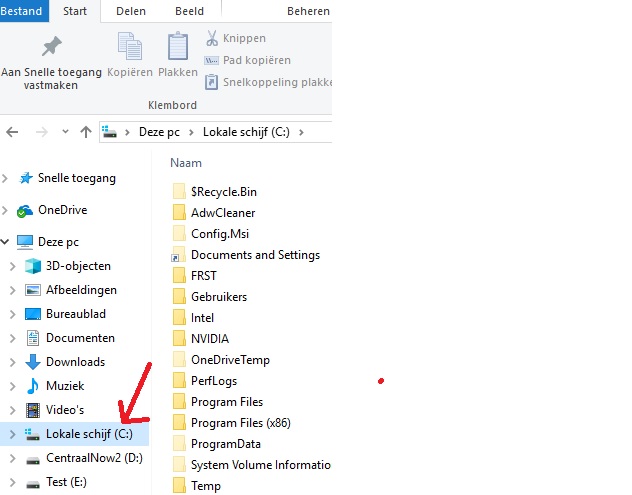Click the Test (E:) drive icon

33,484
